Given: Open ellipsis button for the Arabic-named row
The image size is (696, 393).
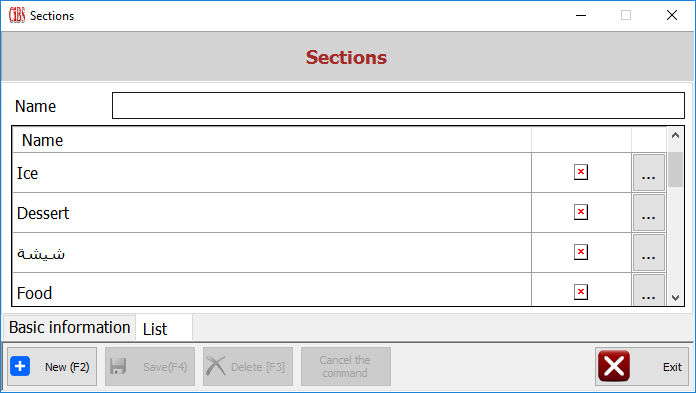Looking at the screenshot, I should [x=649, y=253].
